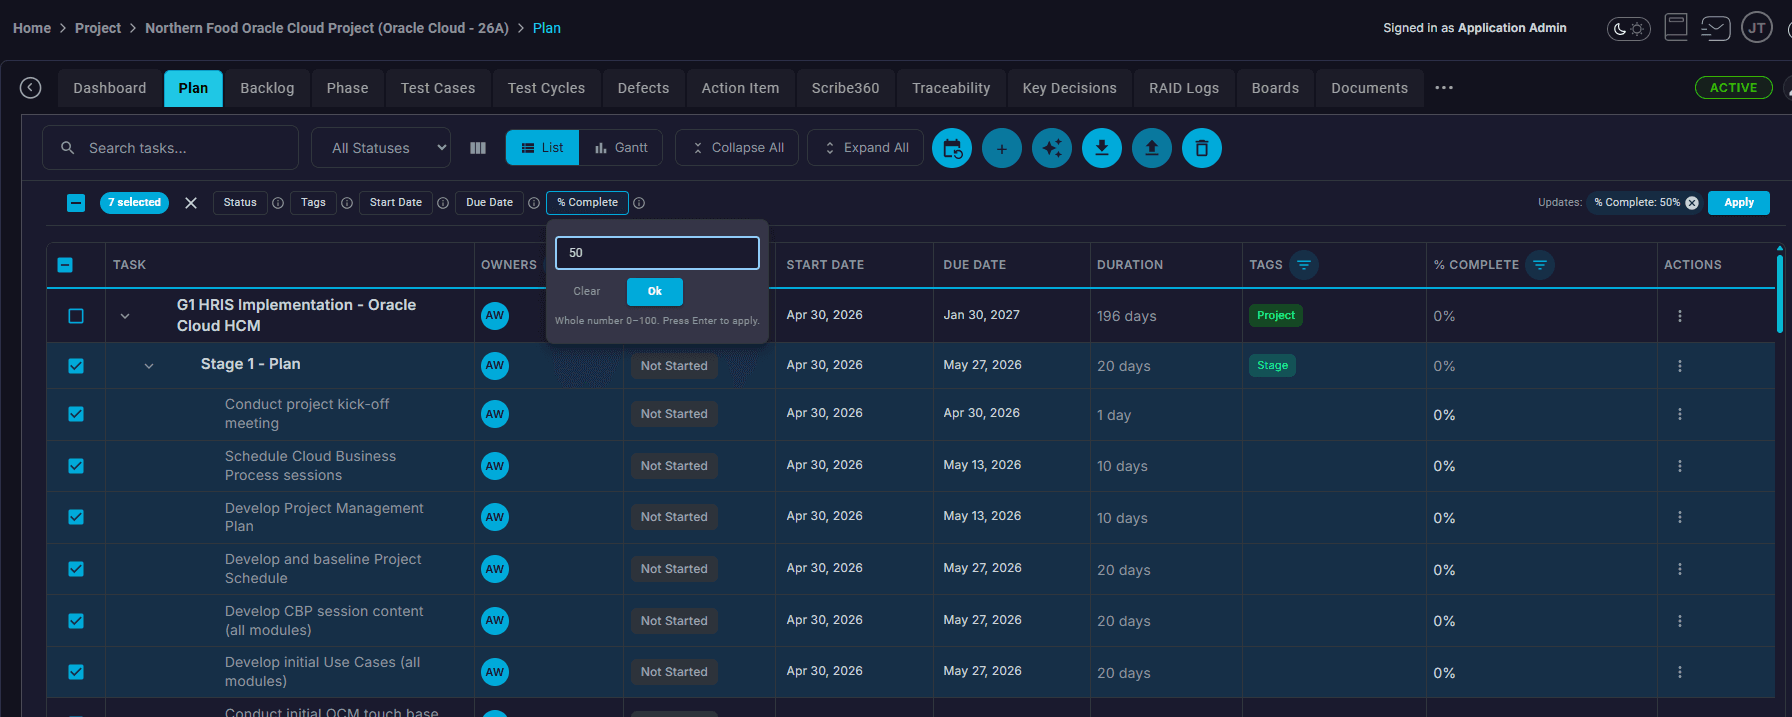Uncheck Develop Project Management Plan checkbox
The image size is (1792, 717).
pyautogui.click(x=76, y=517)
